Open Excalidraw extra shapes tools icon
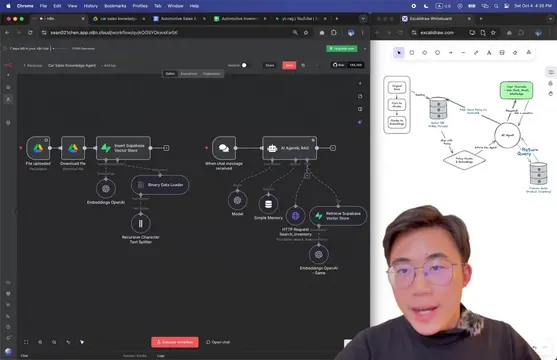This screenshot has height=360, width=557. [x=529, y=52]
